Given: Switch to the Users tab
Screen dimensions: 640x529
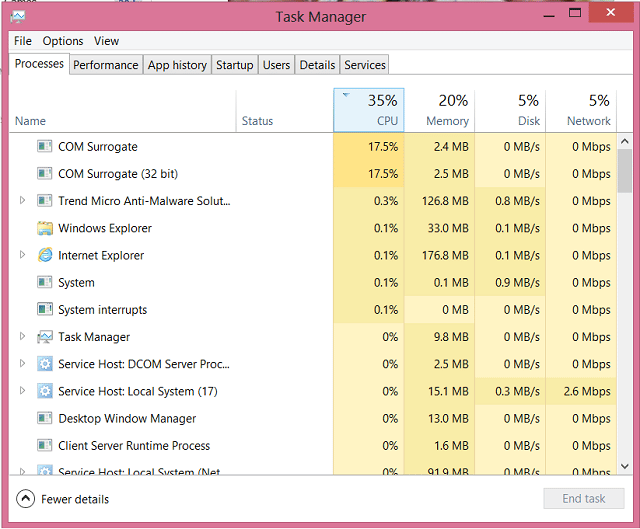Looking at the screenshot, I should [x=276, y=65].
